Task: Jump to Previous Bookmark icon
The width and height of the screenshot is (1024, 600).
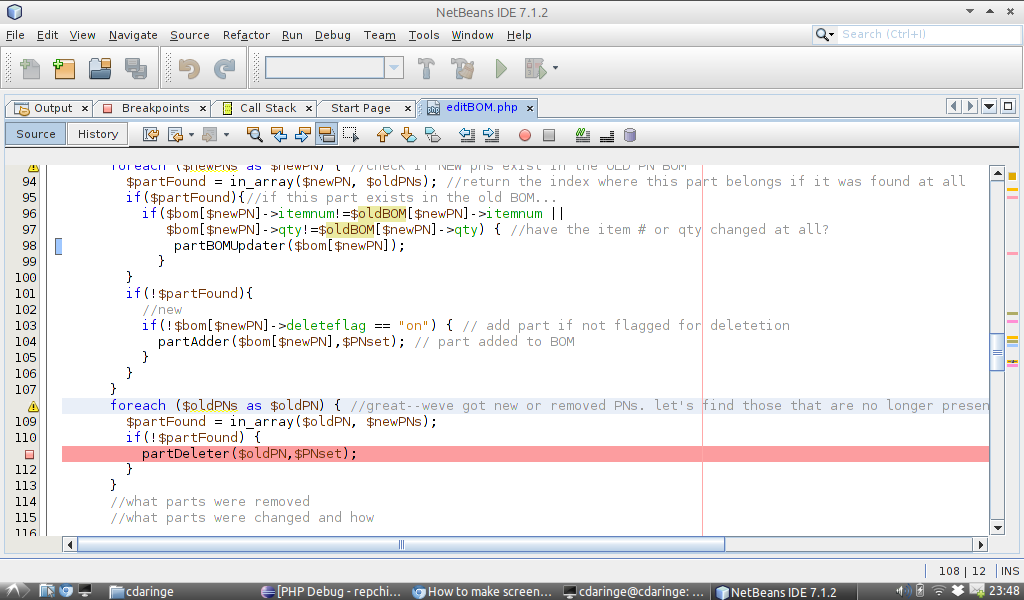Action: pyautogui.click(x=384, y=134)
